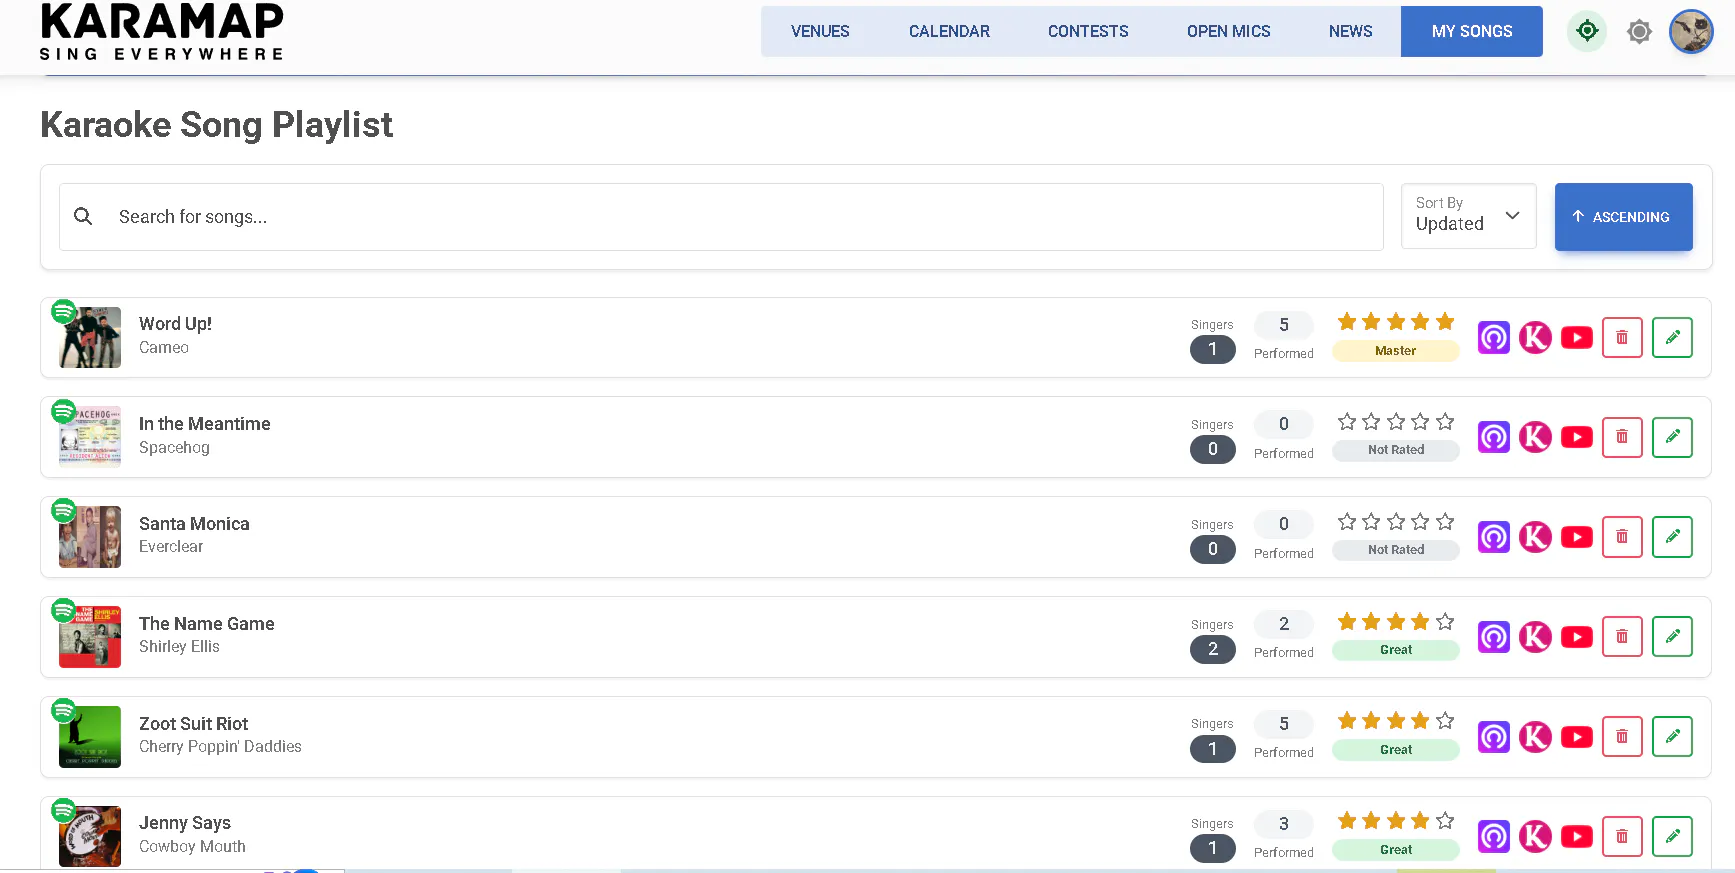Open the user profile avatar
This screenshot has height=873, width=1735.
[1691, 32]
